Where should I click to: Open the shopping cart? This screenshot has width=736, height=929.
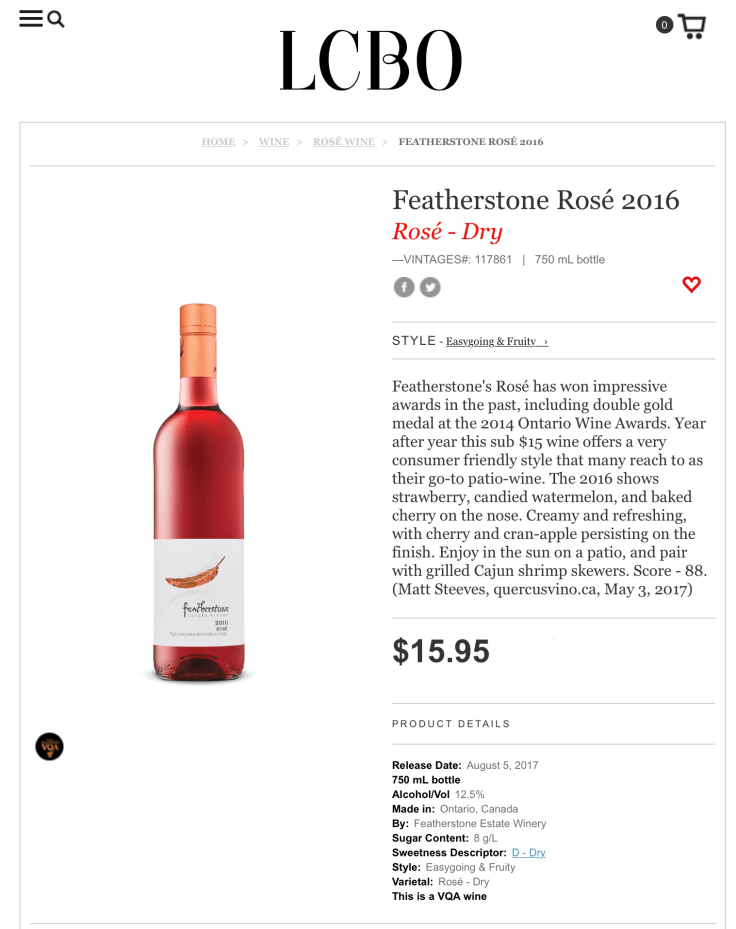[x=693, y=26]
